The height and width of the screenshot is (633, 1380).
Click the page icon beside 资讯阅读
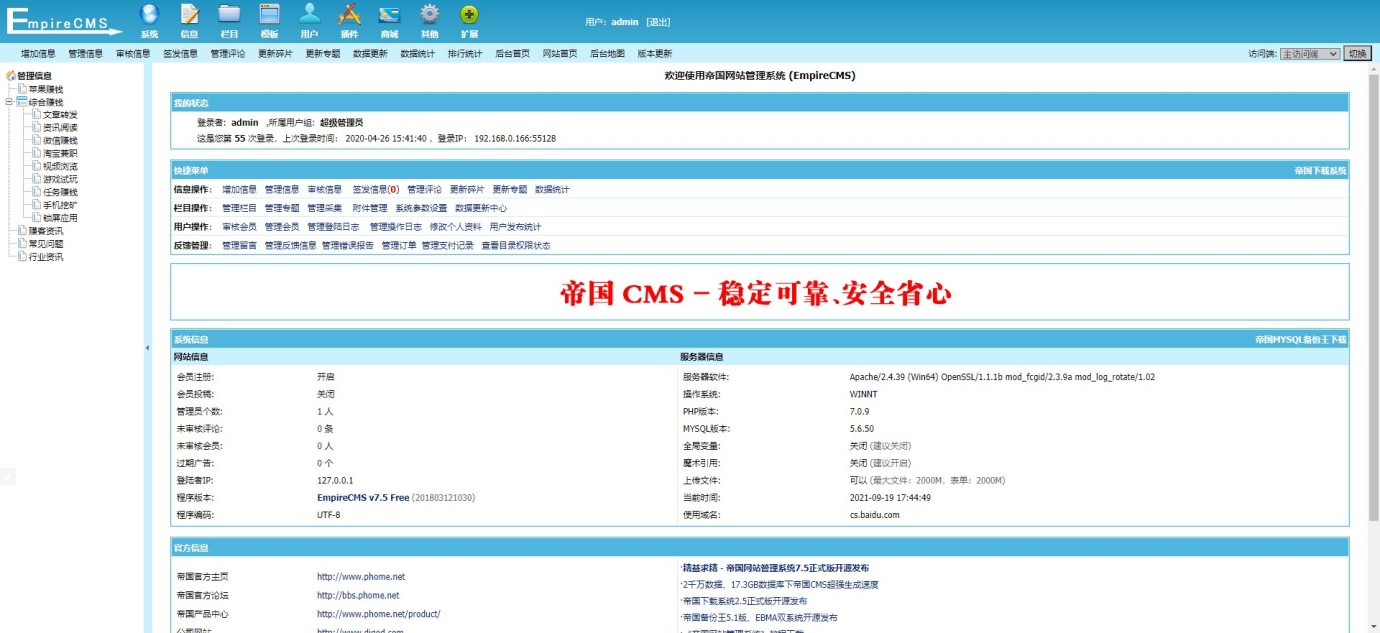(x=36, y=128)
